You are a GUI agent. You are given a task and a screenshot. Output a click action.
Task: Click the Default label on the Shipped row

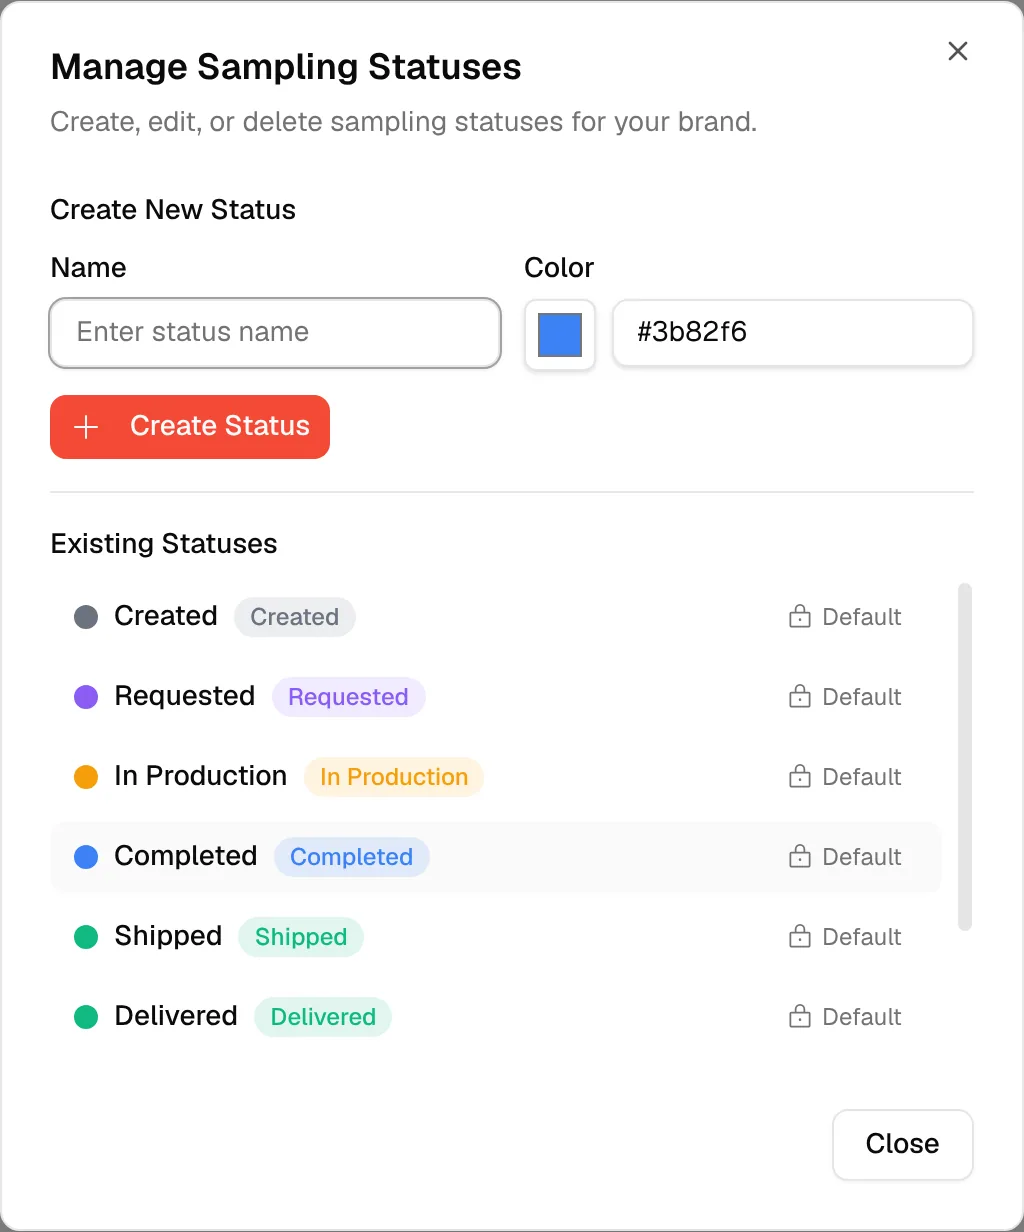(862, 937)
